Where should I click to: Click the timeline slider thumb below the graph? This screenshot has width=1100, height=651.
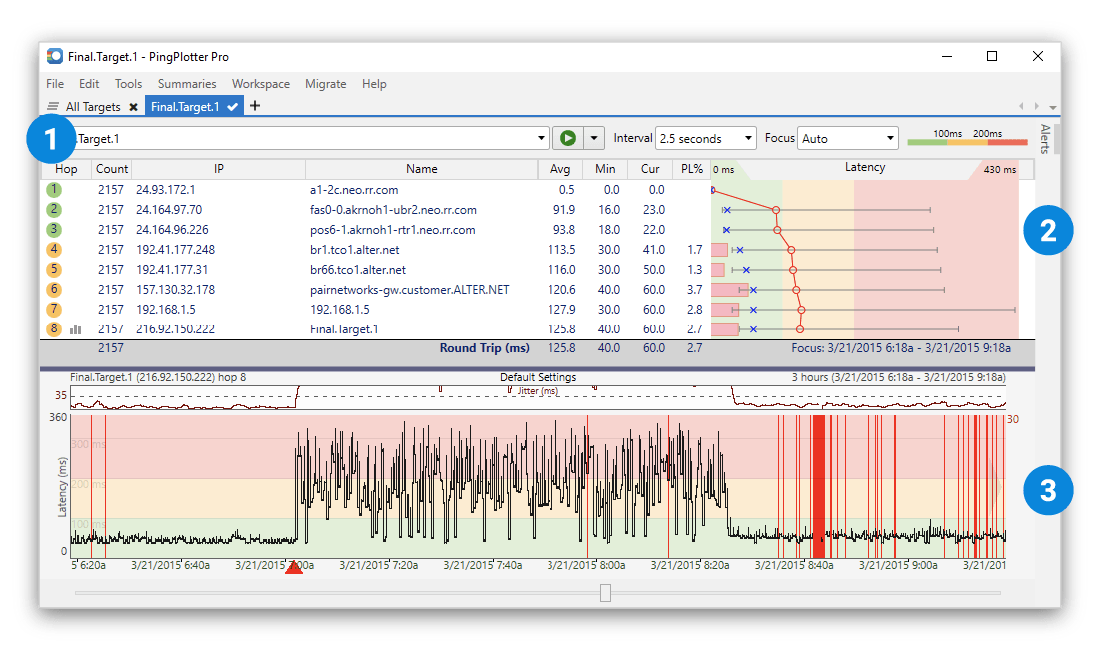605,593
